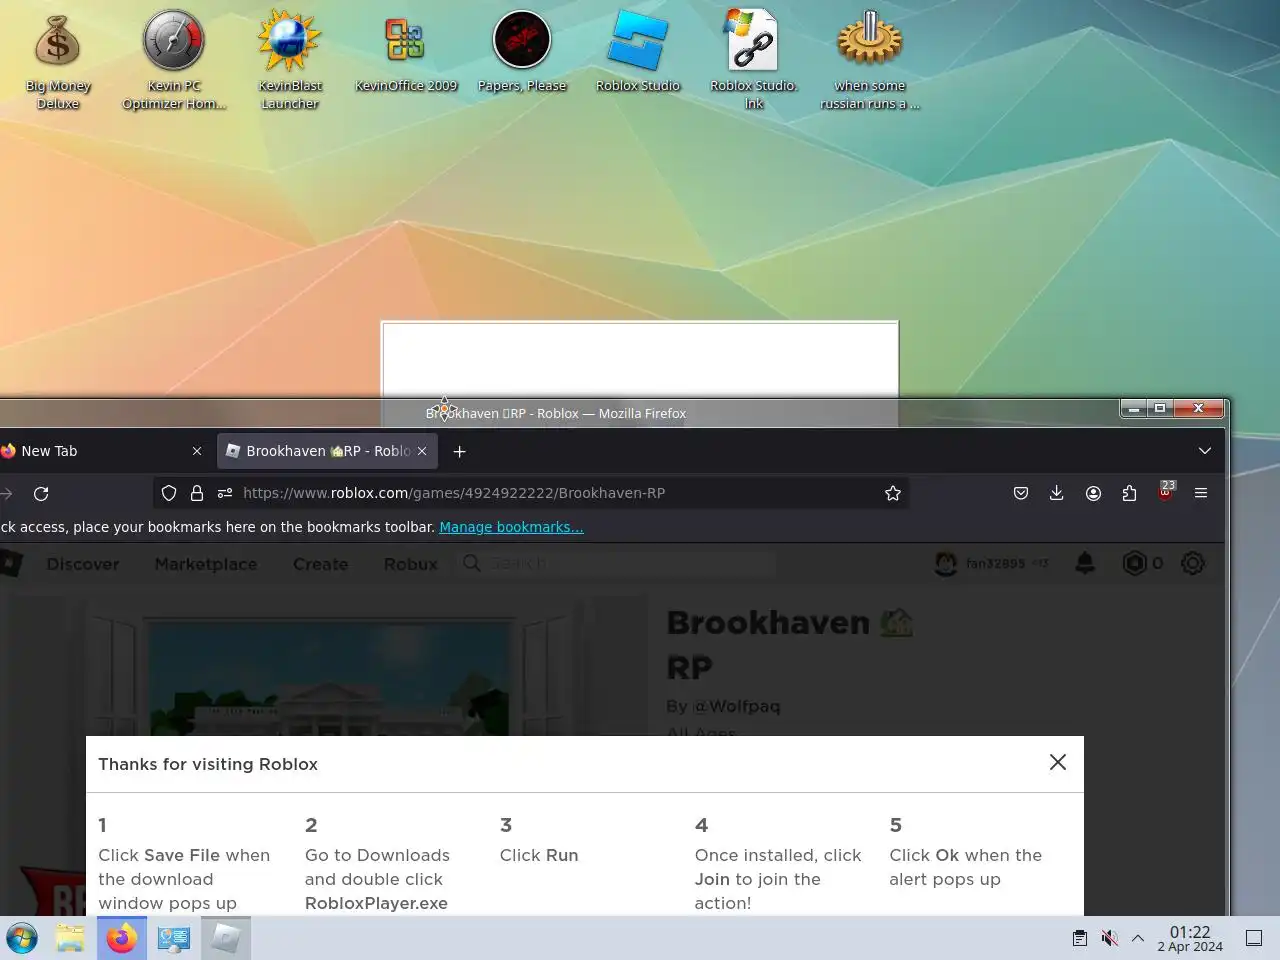Open a new tab with plus

459,451
